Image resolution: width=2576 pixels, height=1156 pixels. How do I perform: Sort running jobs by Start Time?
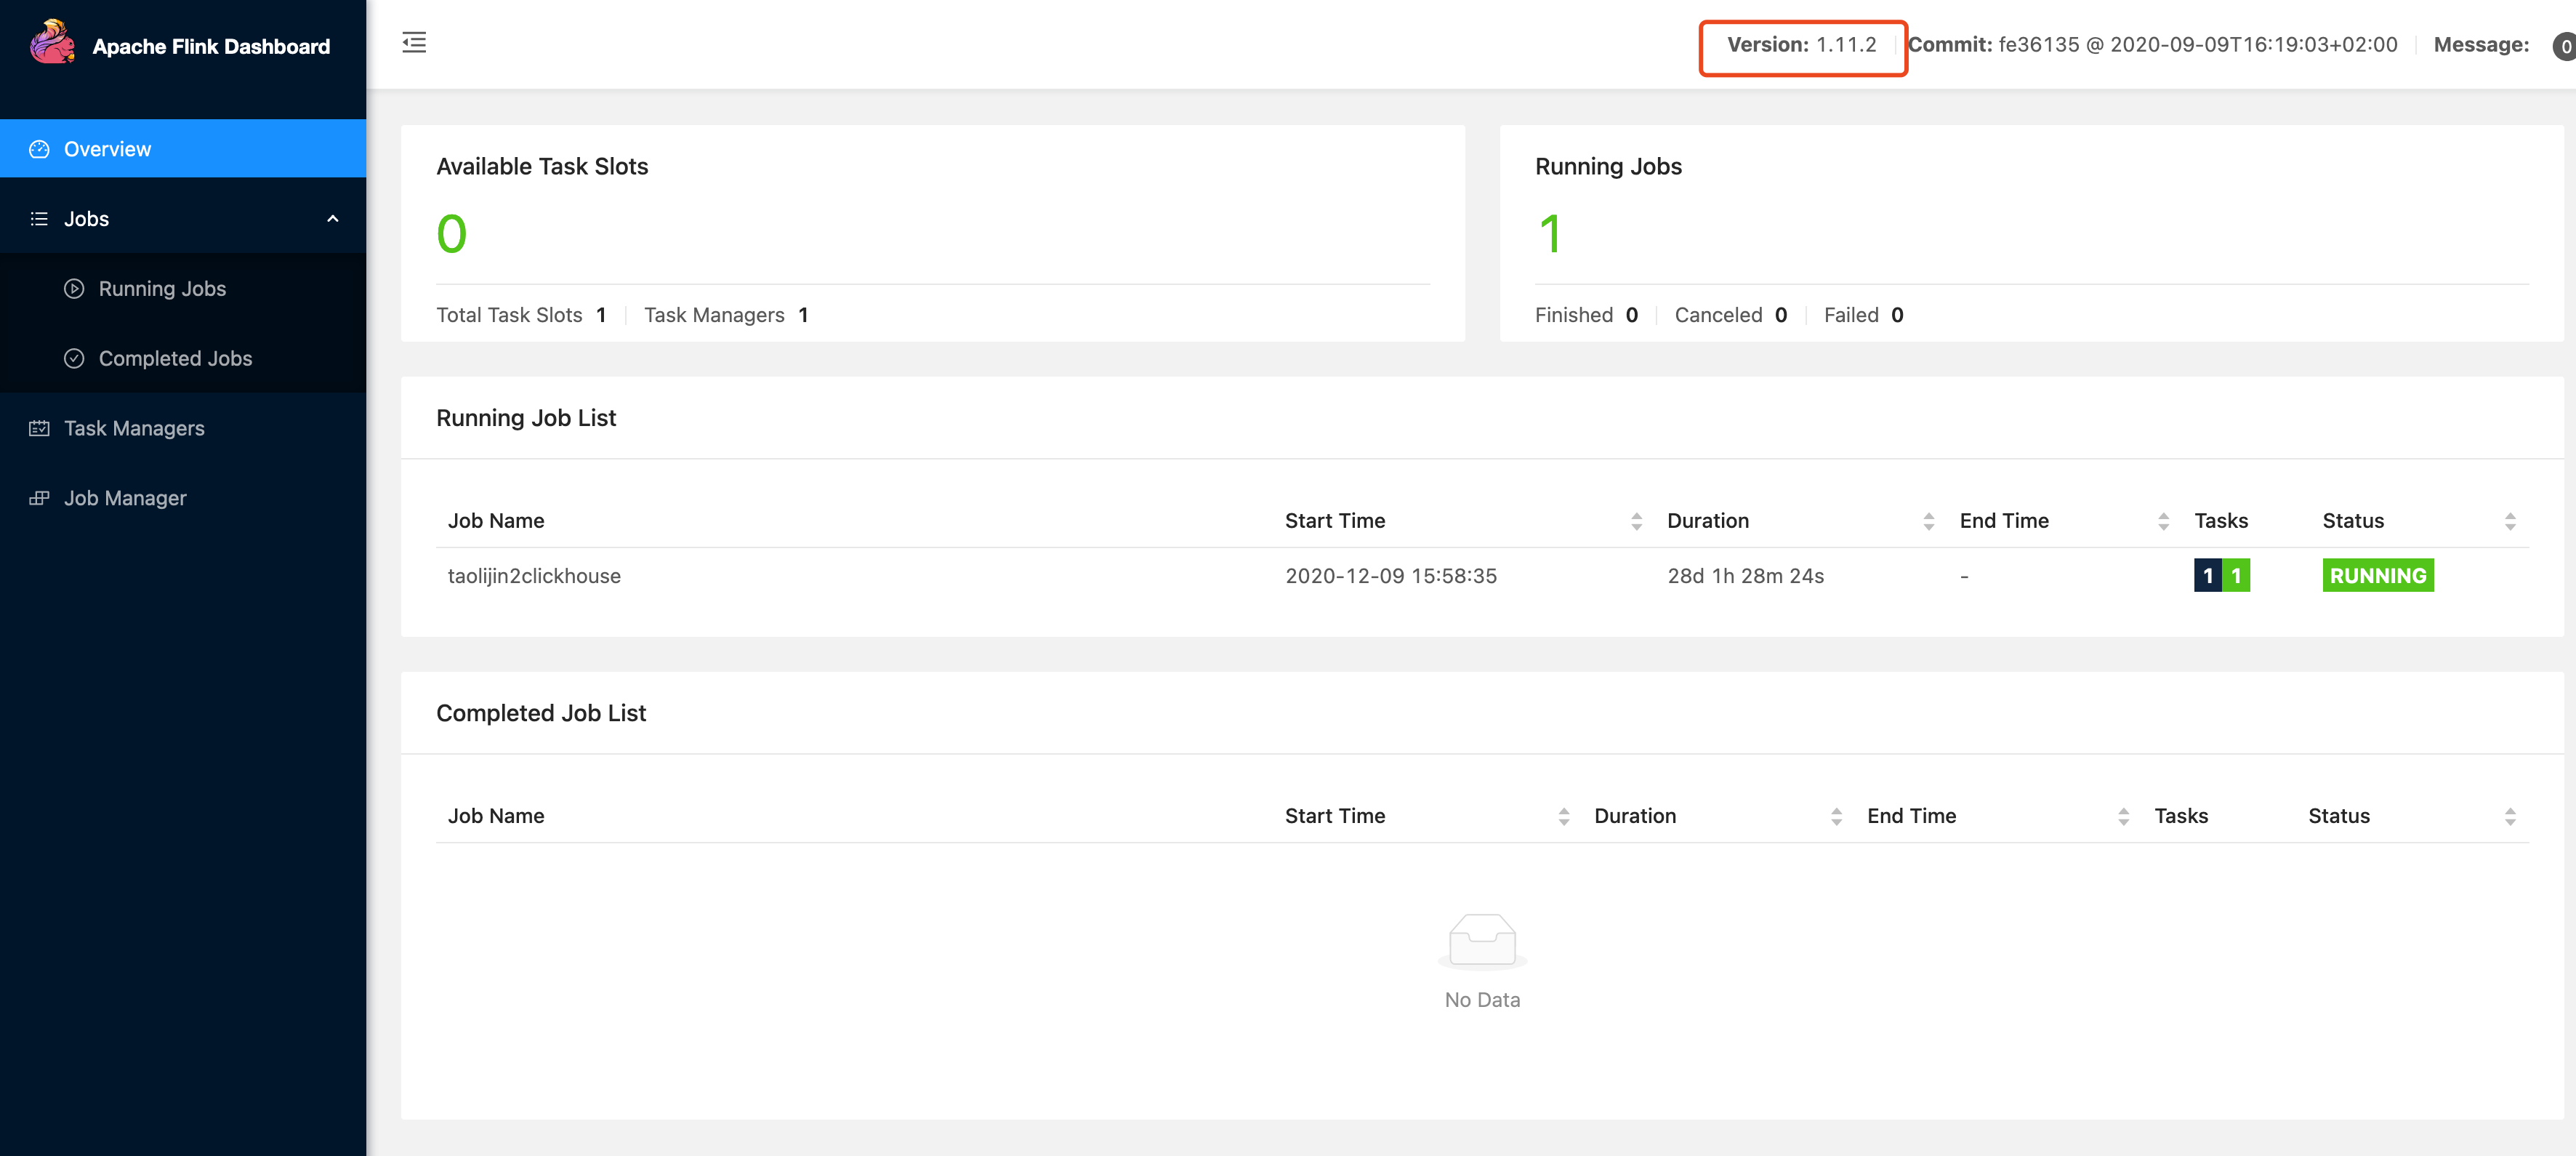pyautogui.click(x=1636, y=521)
